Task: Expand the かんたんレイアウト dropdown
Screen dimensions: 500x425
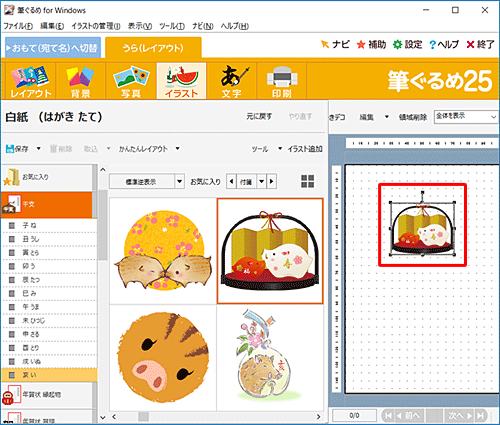Action: (178, 149)
